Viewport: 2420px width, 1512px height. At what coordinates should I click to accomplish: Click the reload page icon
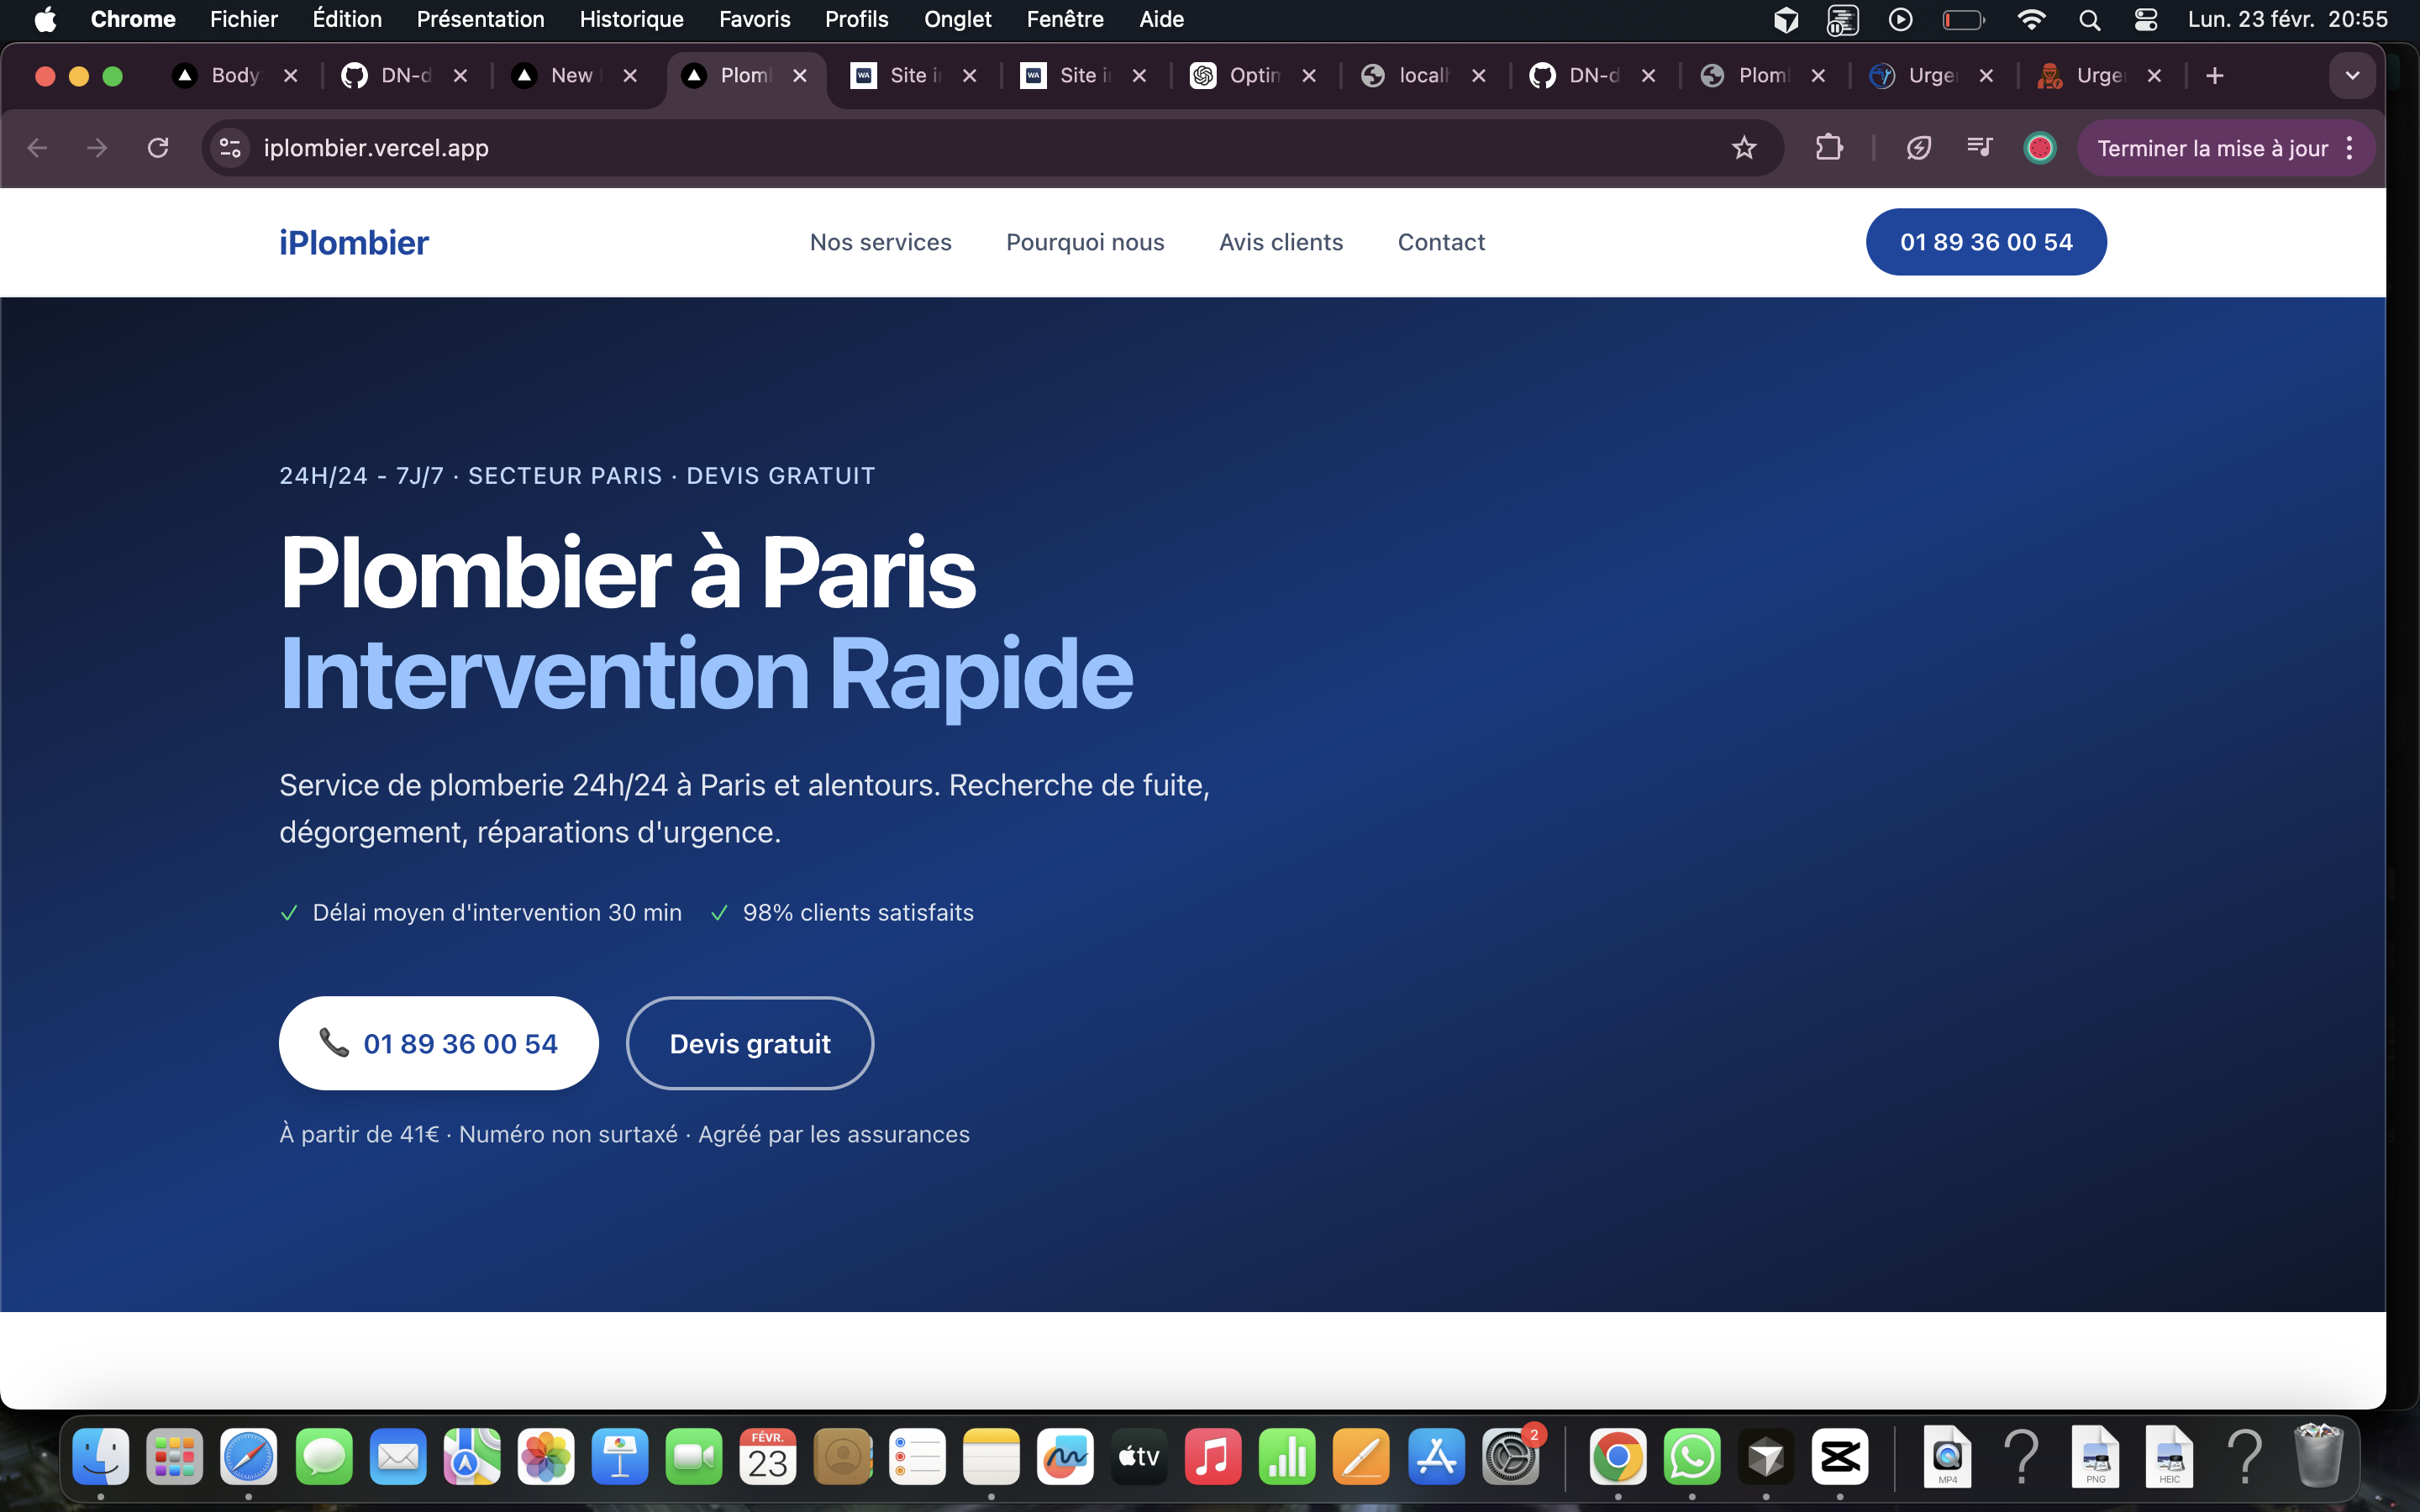(x=158, y=148)
